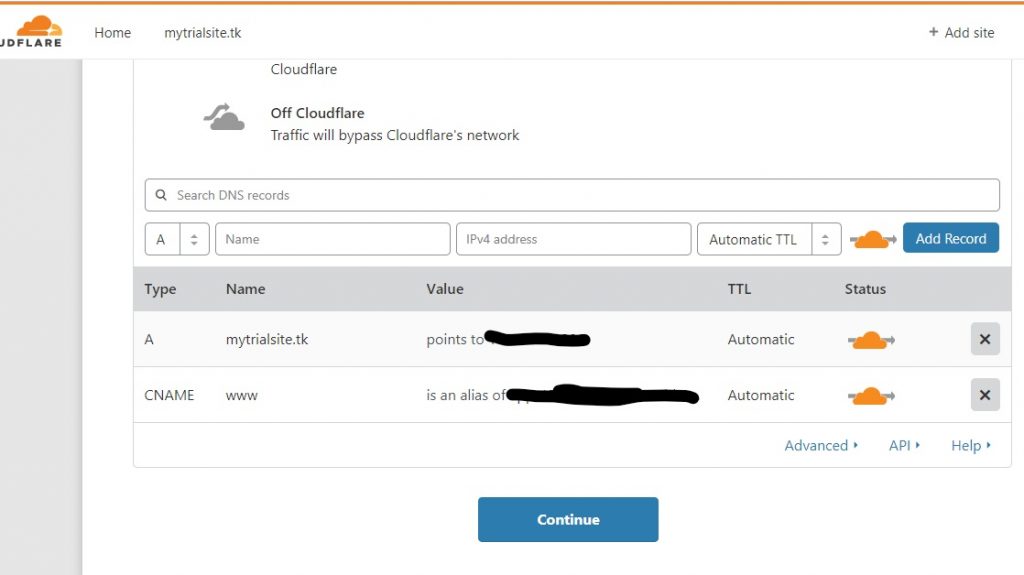The height and width of the screenshot is (575, 1024).
Task: Open the mytrialsite.tk nav item
Action: pos(202,33)
